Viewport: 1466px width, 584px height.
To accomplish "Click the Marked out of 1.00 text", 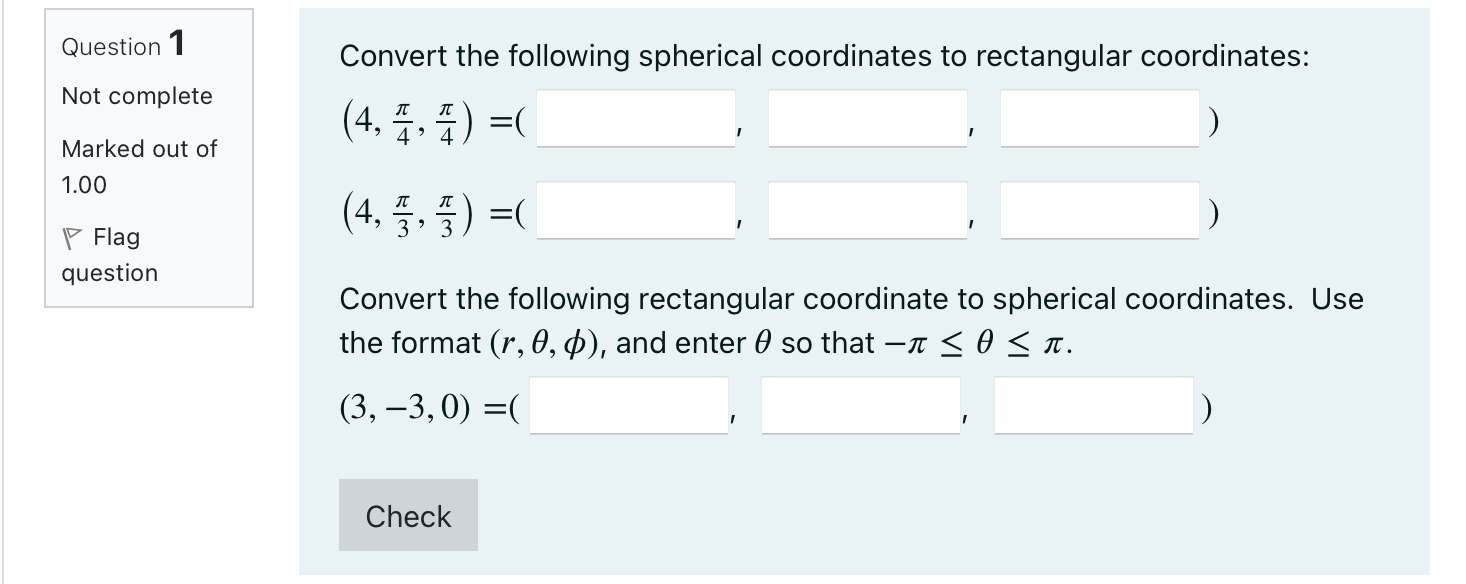I will 139,166.
